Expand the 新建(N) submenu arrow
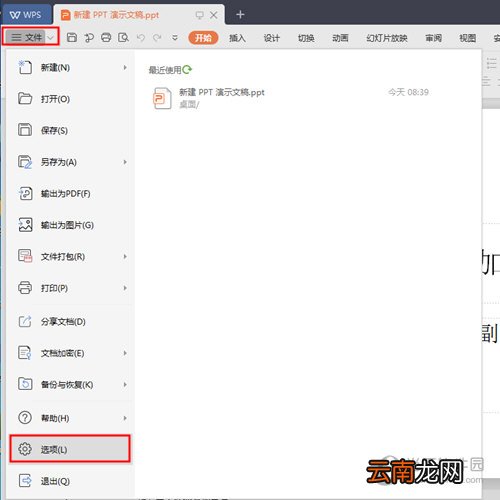Screen dimensions: 500x500 [x=125, y=68]
